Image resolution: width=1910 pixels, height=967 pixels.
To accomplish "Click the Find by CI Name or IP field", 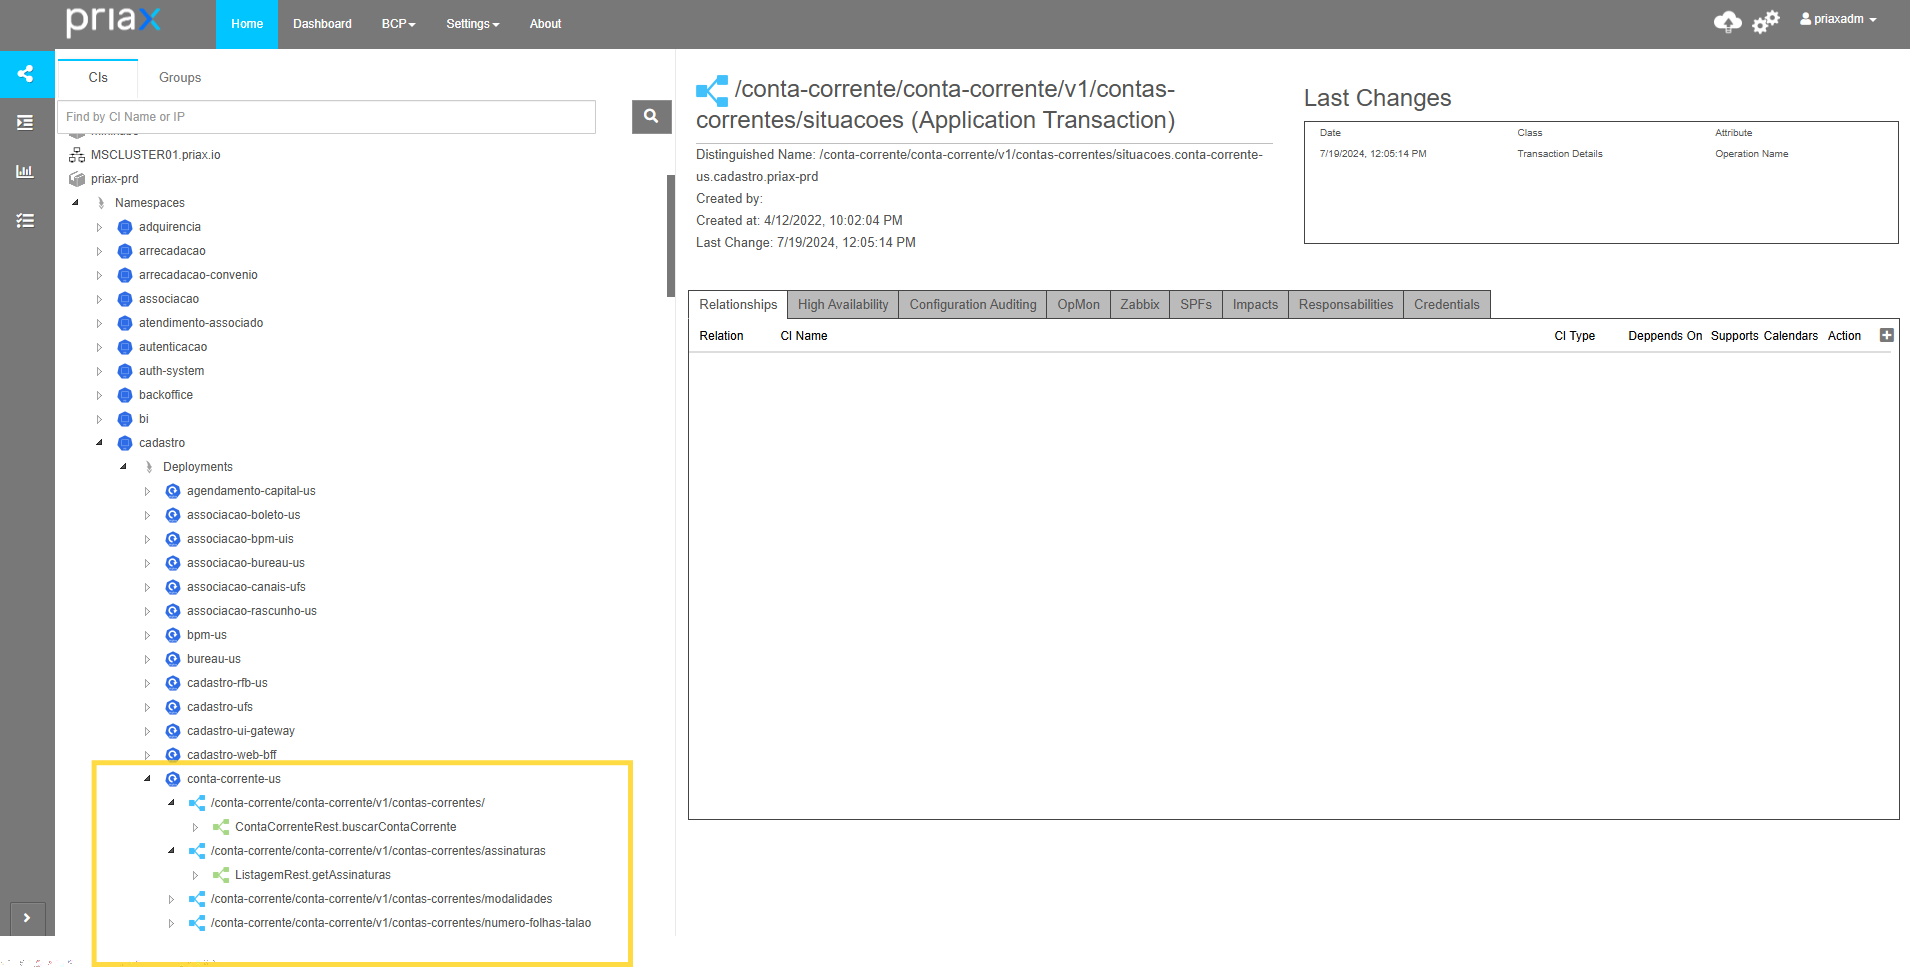I will pyautogui.click(x=327, y=117).
